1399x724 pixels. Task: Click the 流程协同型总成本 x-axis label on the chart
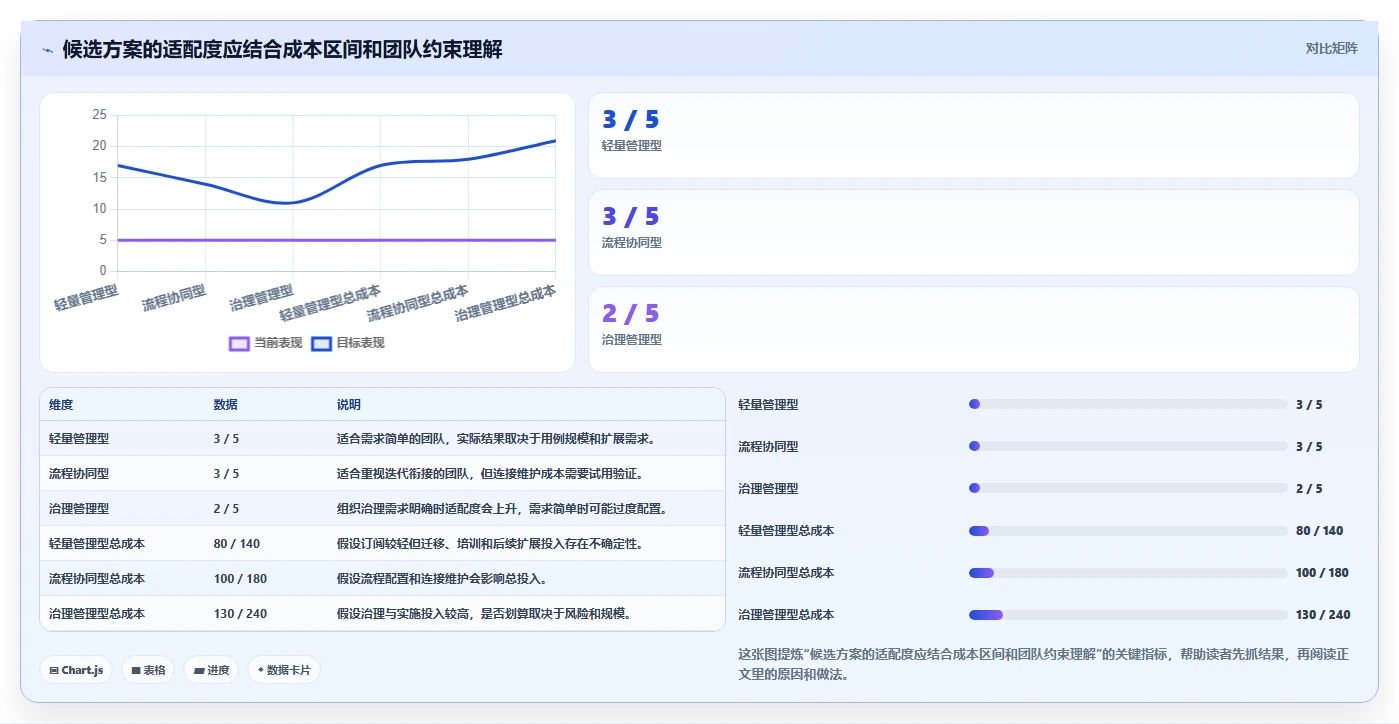[x=417, y=303]
